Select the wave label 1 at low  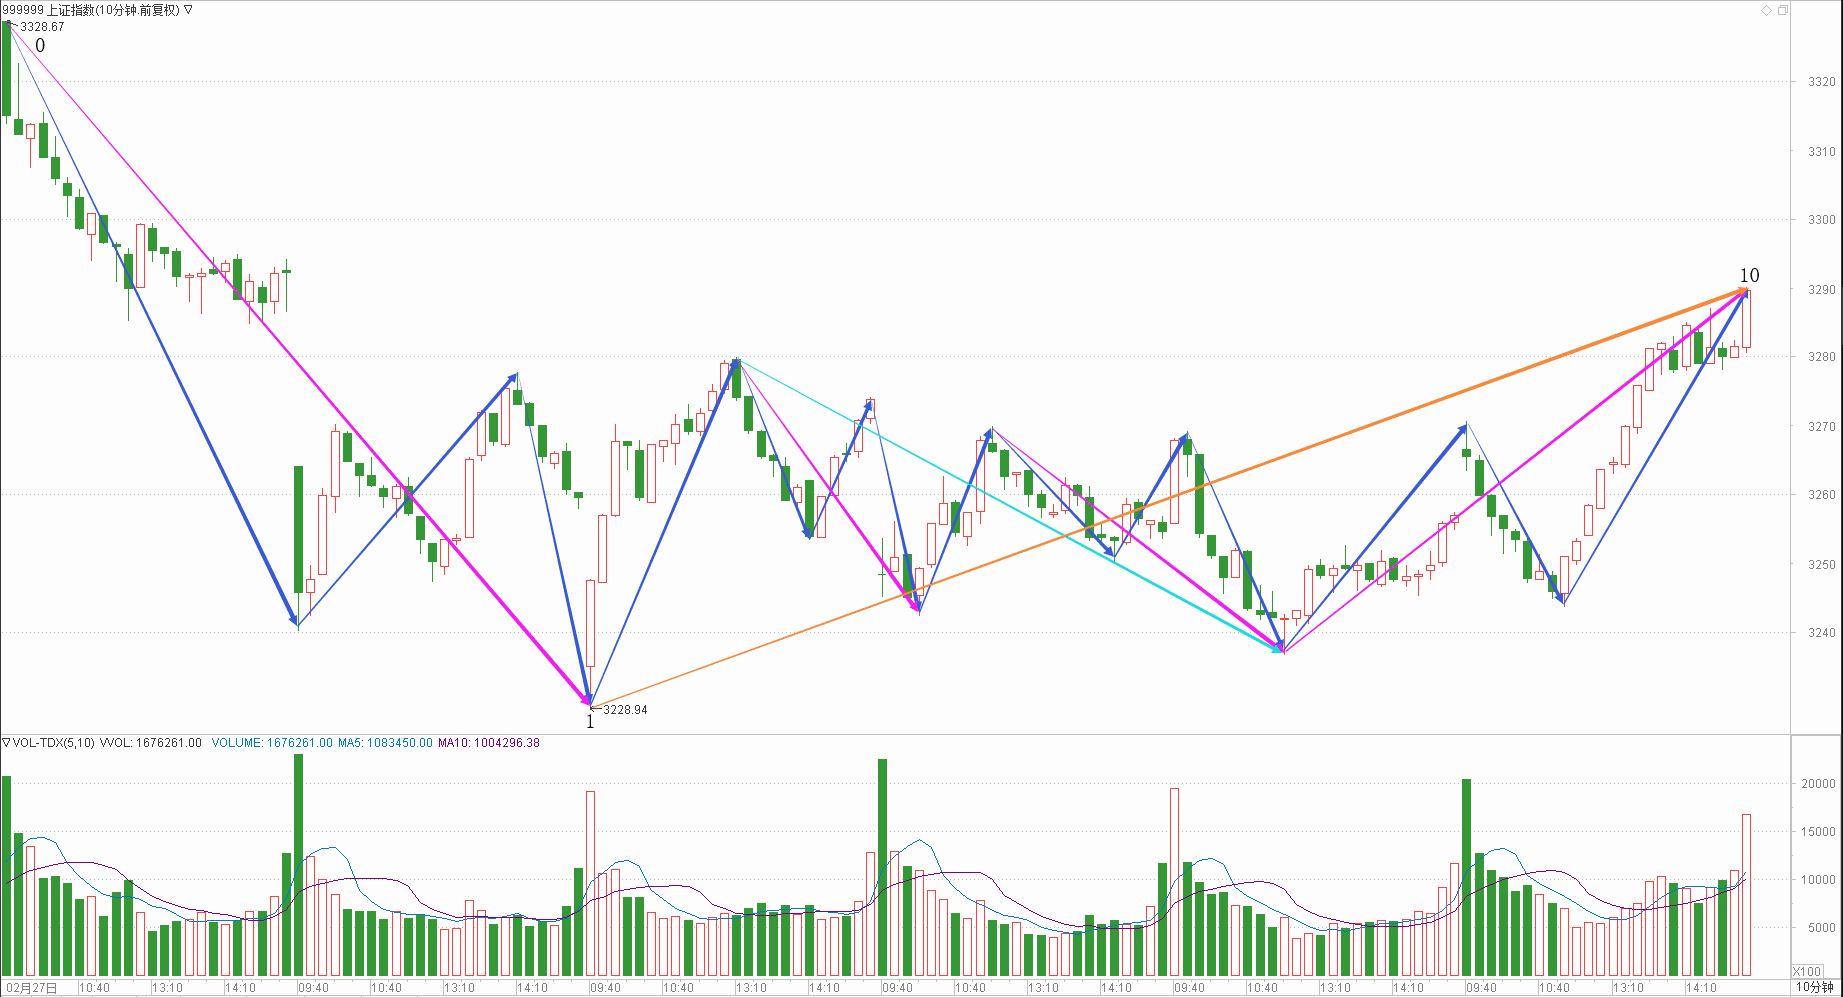590,722
